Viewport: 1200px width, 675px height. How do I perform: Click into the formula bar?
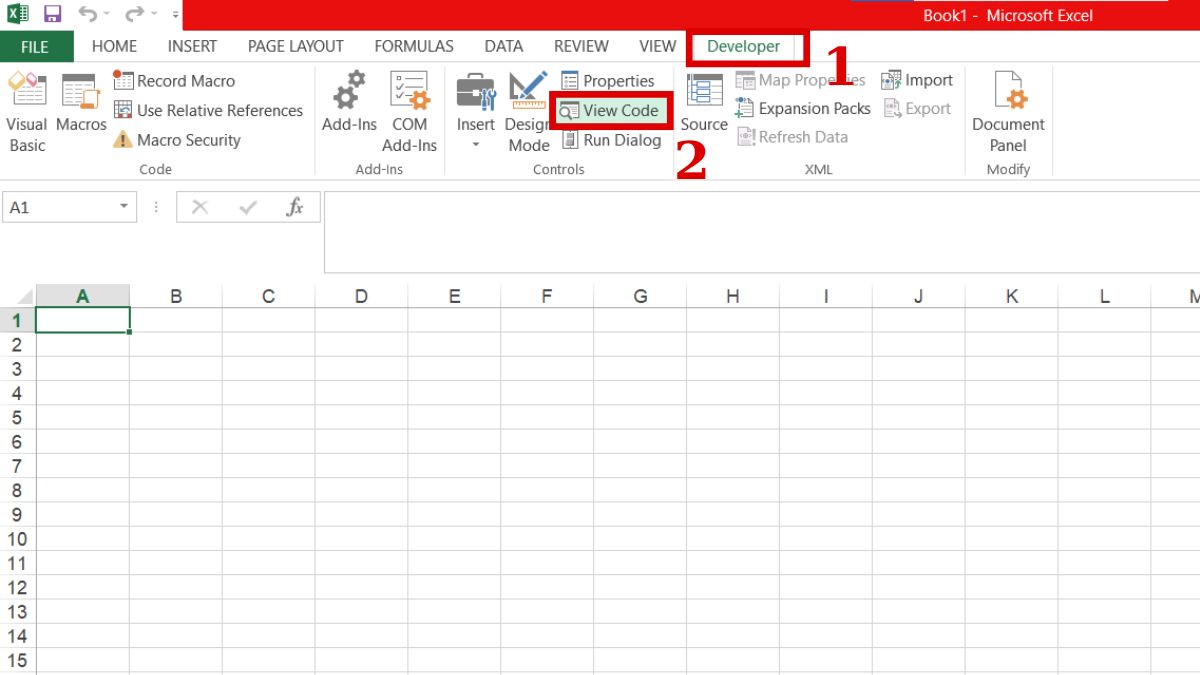coord(762,232)
